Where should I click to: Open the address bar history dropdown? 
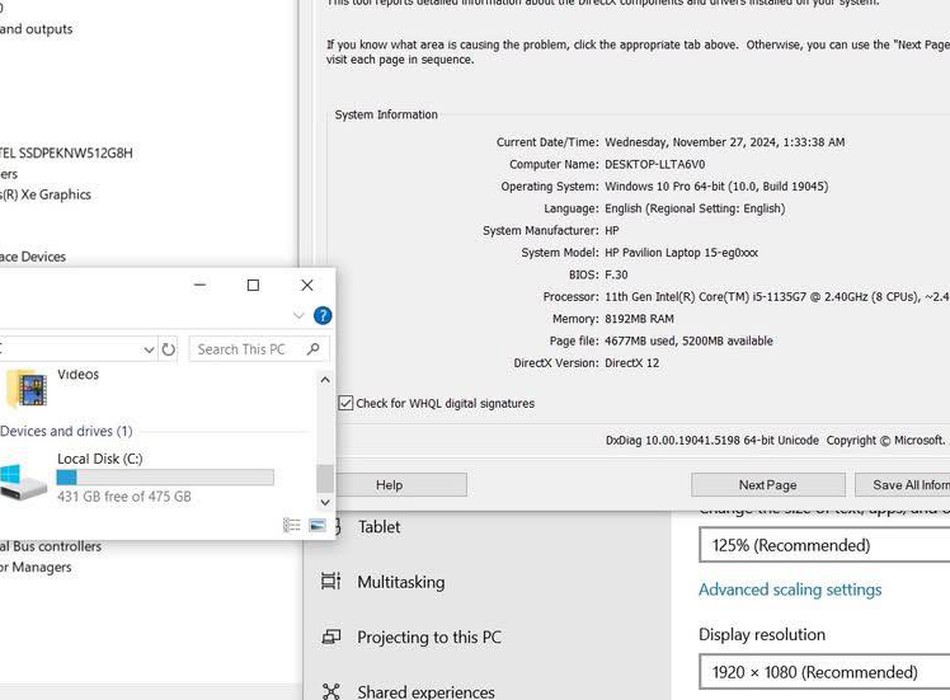[x=149, y=349]
